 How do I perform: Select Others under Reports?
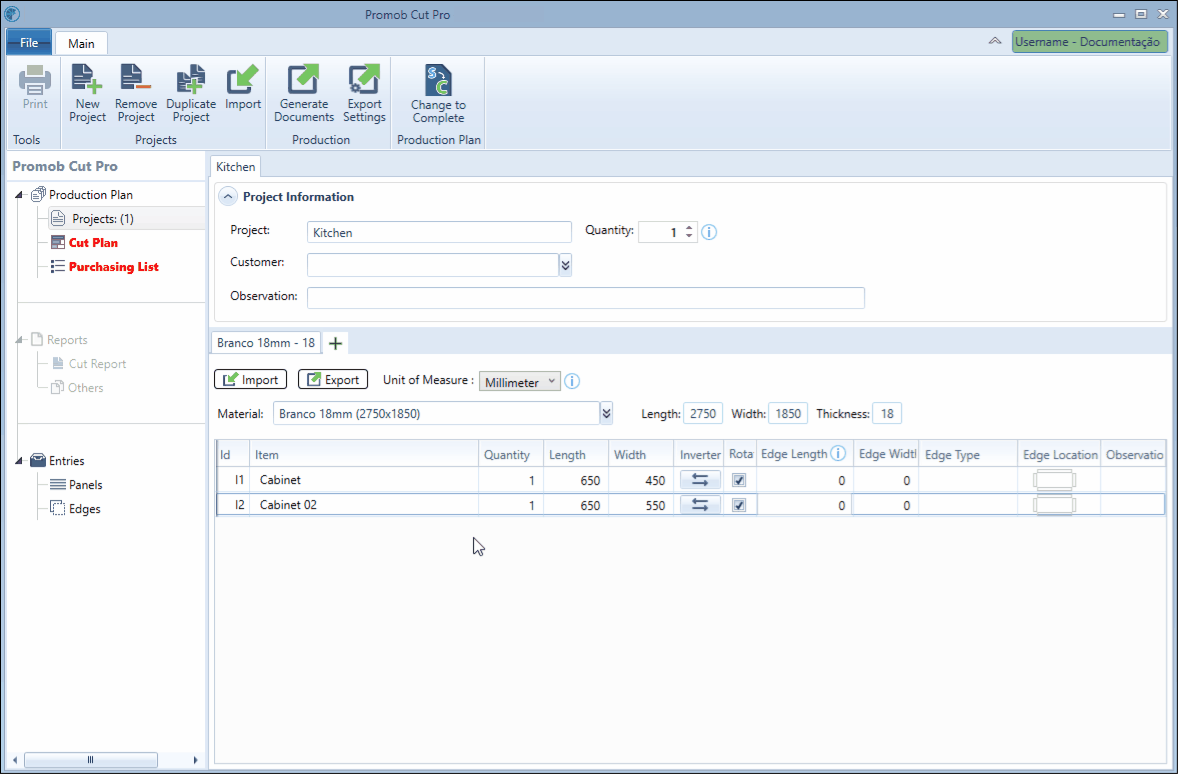(86, 388)
